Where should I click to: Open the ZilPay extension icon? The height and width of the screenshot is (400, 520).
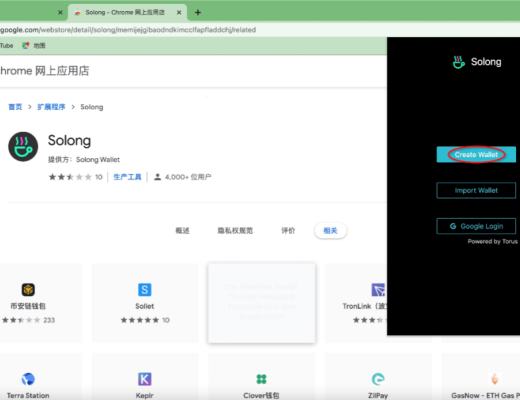[378, 379]
